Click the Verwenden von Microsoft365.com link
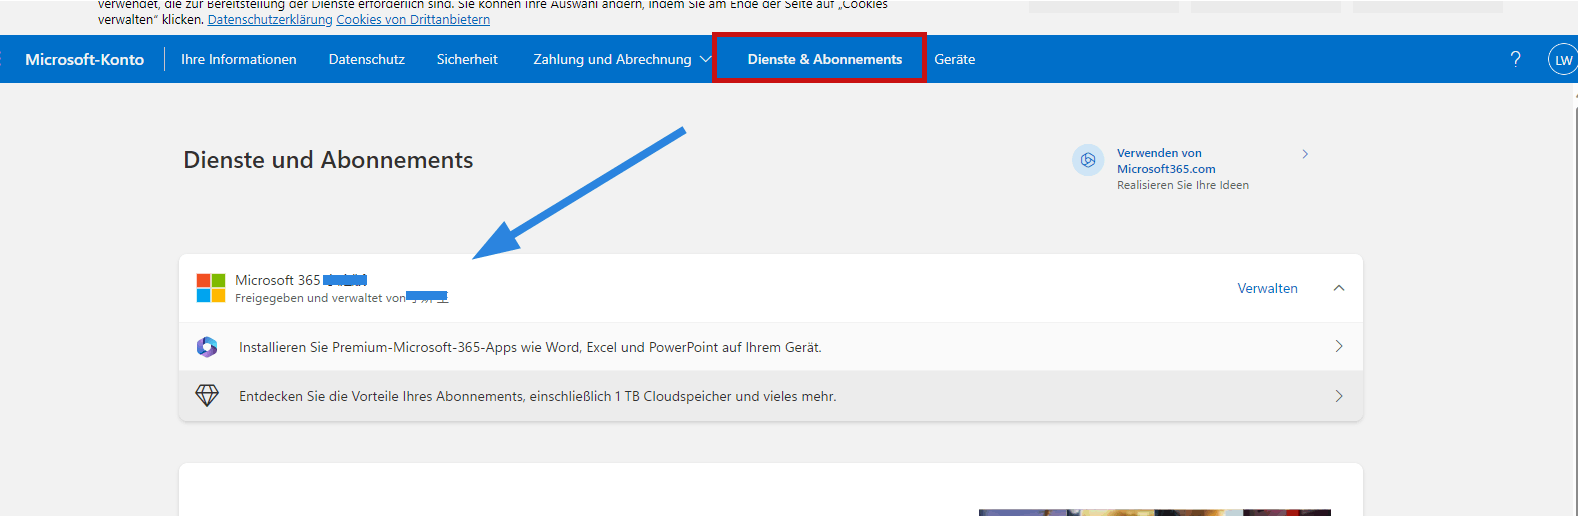The width and height of the screenshot is (1578, 516). point(1166,161)
